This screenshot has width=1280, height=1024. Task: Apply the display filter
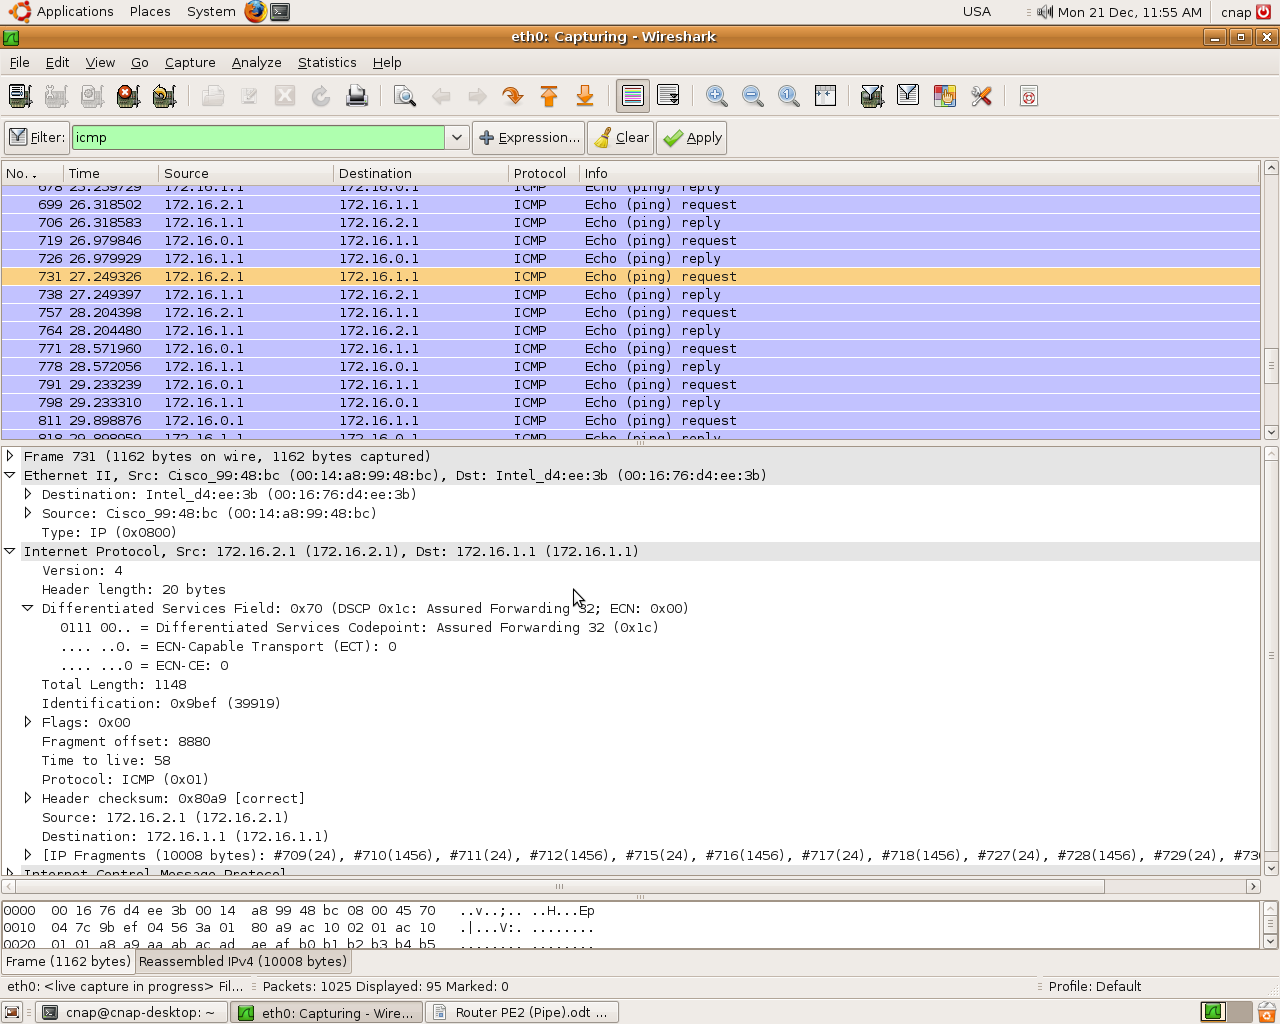692,138
